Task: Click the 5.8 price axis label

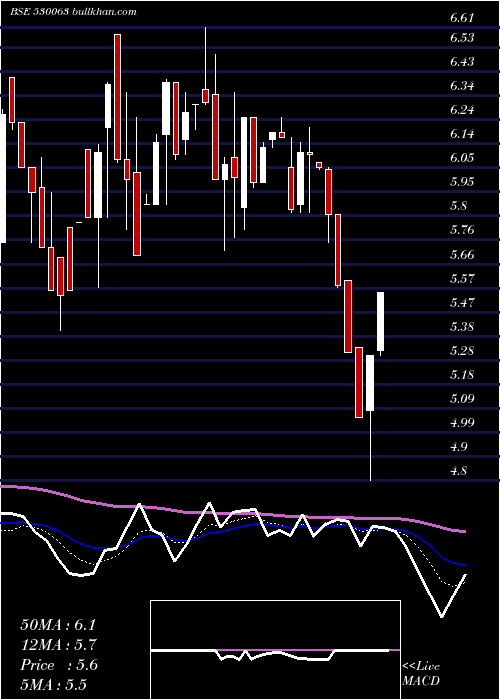Action: (458, 206)
